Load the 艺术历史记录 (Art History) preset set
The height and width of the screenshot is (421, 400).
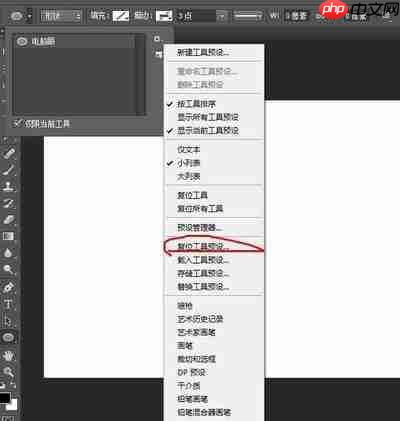214,319
